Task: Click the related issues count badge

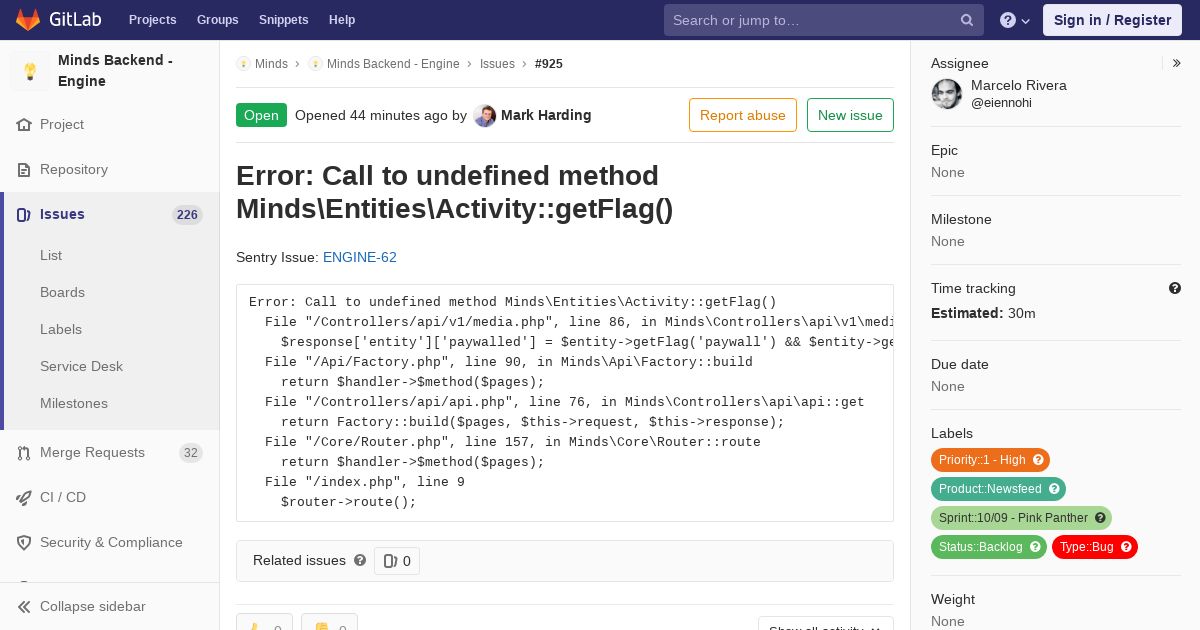Action: click(x=397, y=561)
